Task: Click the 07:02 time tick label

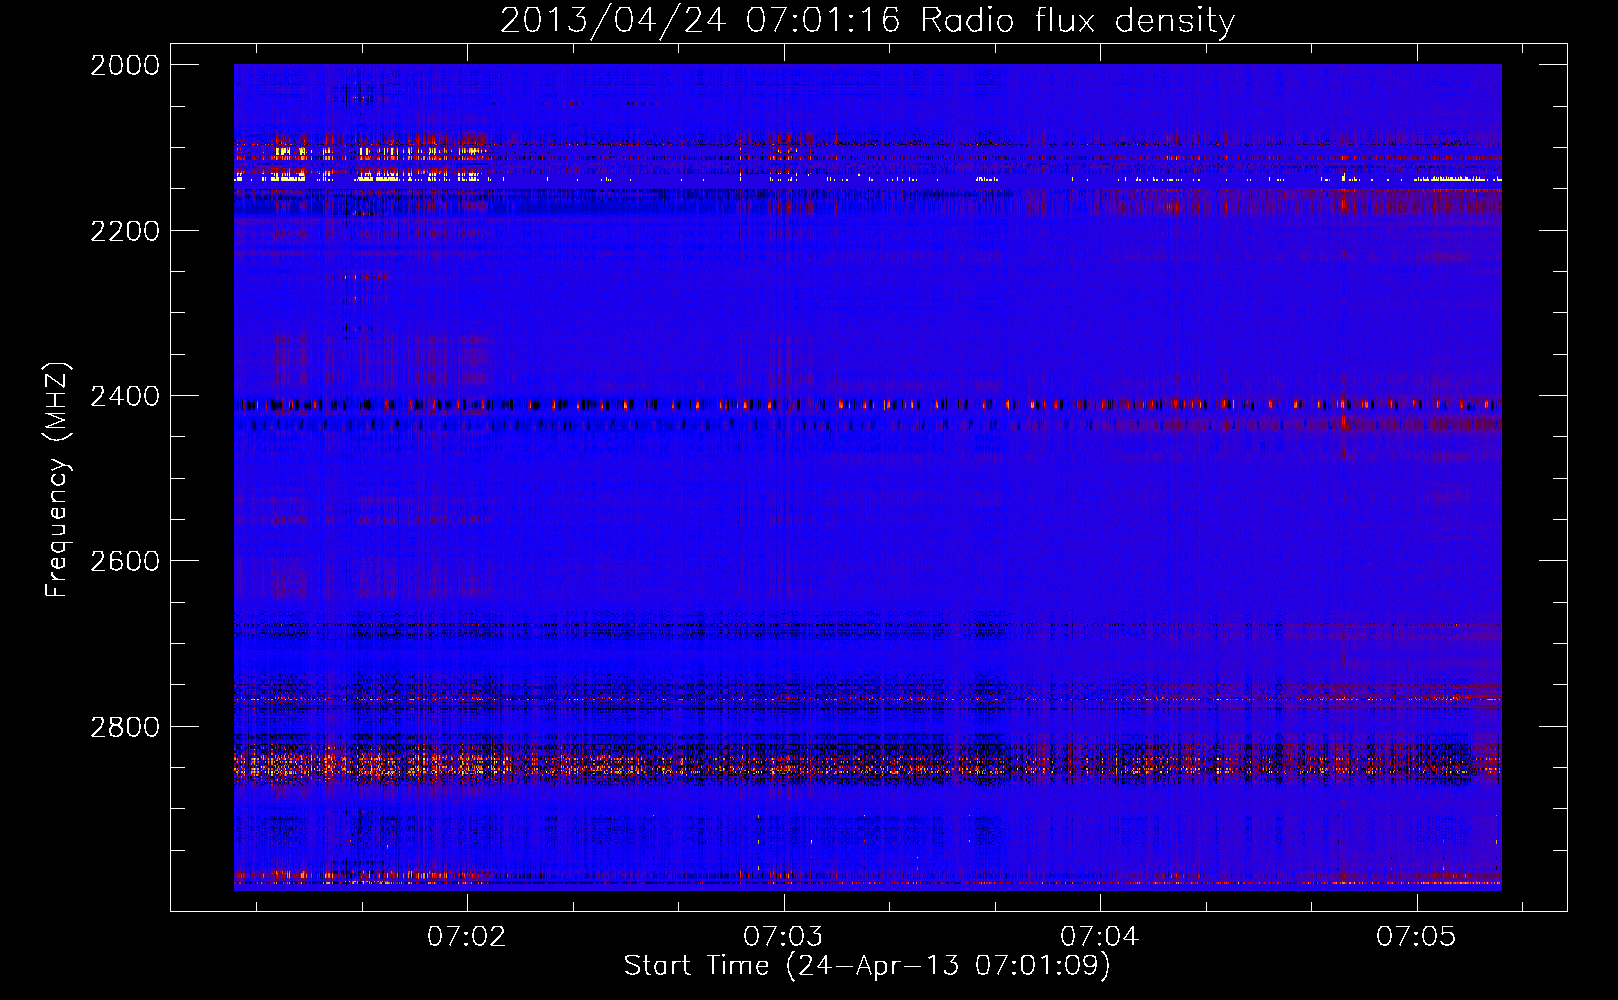Action: click(x=466, y=937)
